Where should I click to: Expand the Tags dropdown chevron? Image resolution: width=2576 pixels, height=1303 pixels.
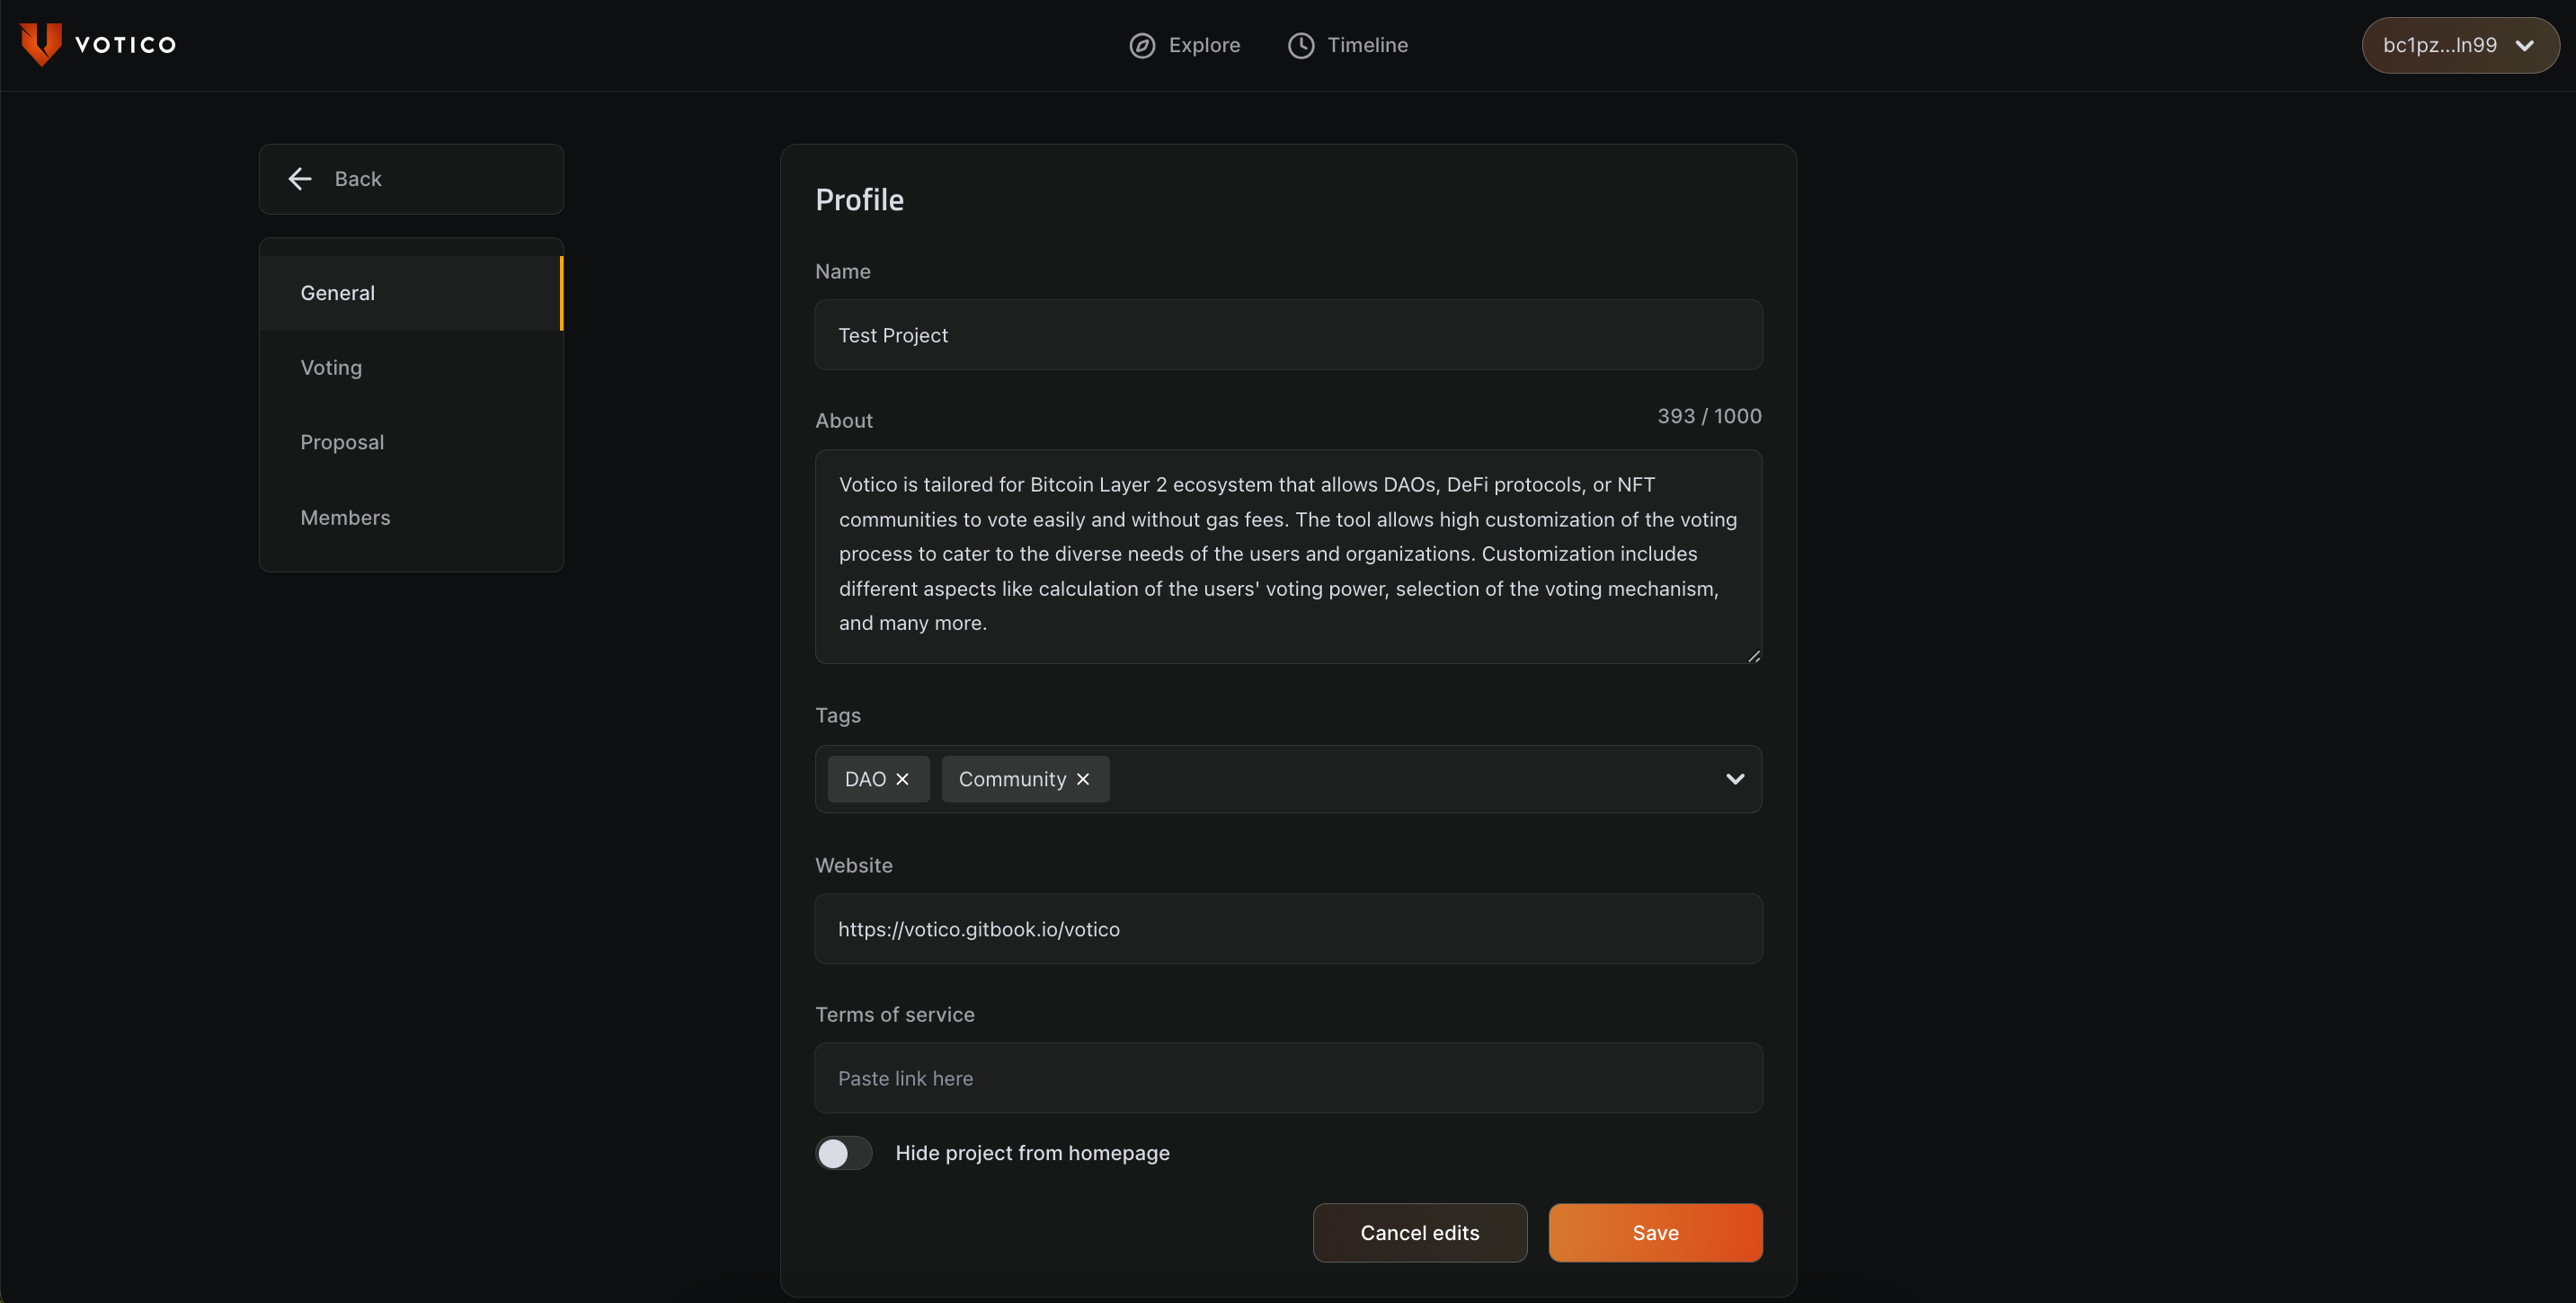(x=1735, y=779)
